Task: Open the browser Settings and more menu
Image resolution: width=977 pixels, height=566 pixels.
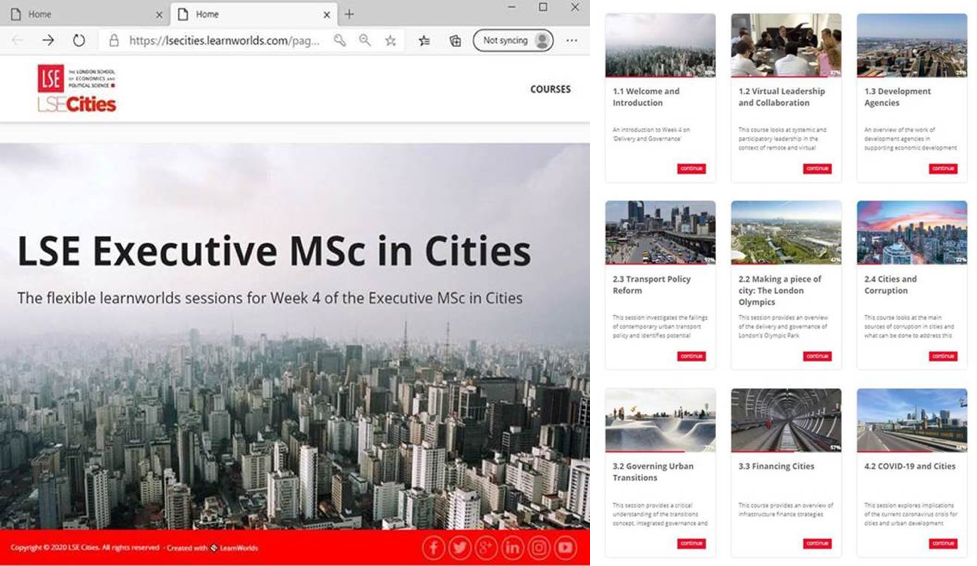Action: (x=572, y=41)
